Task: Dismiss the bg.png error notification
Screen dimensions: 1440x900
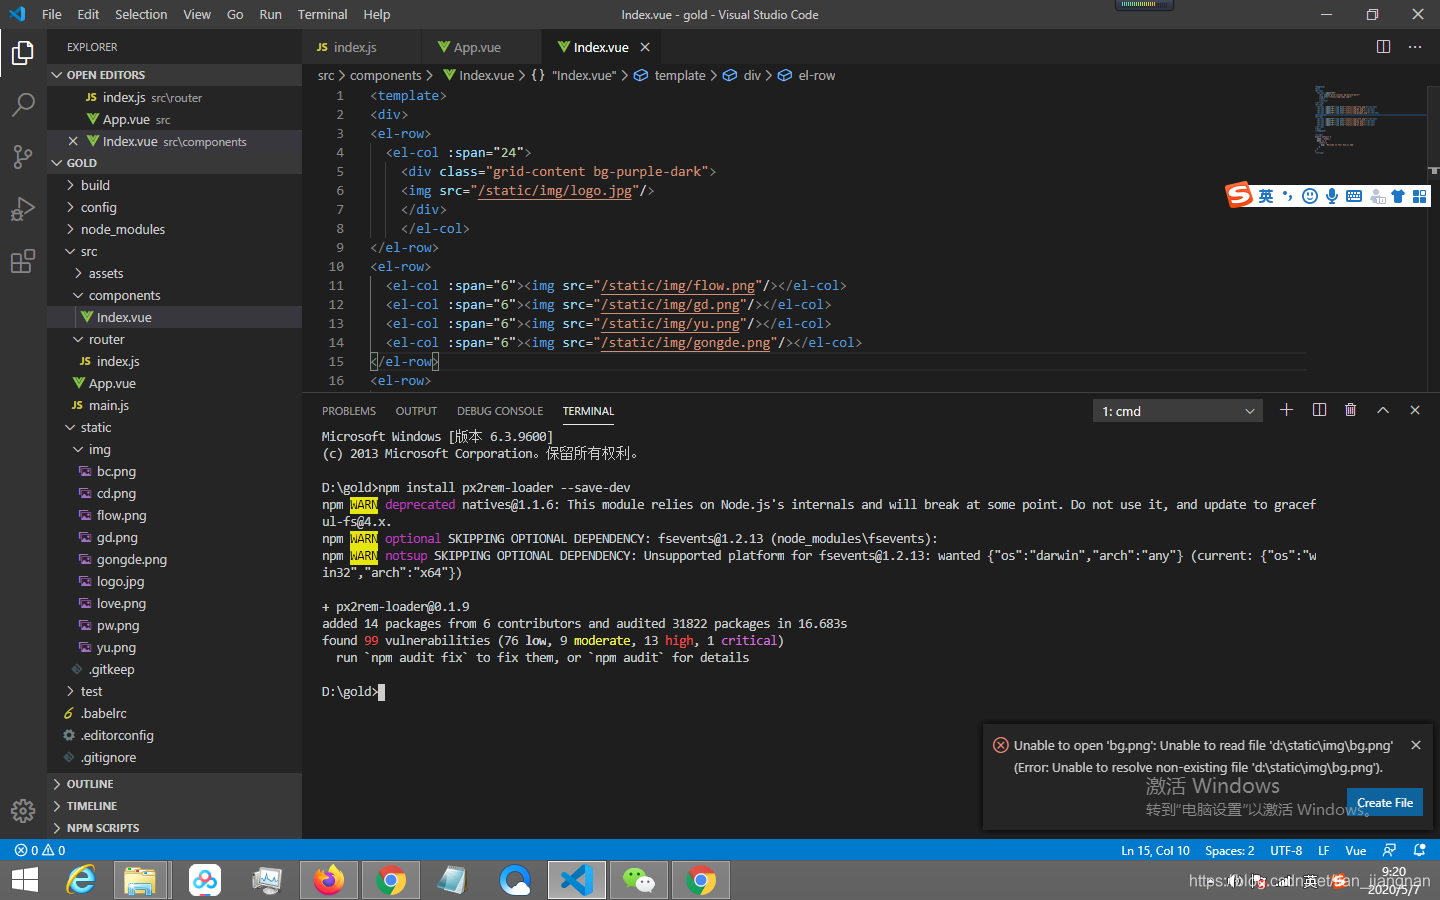Action: (1416, 745)
